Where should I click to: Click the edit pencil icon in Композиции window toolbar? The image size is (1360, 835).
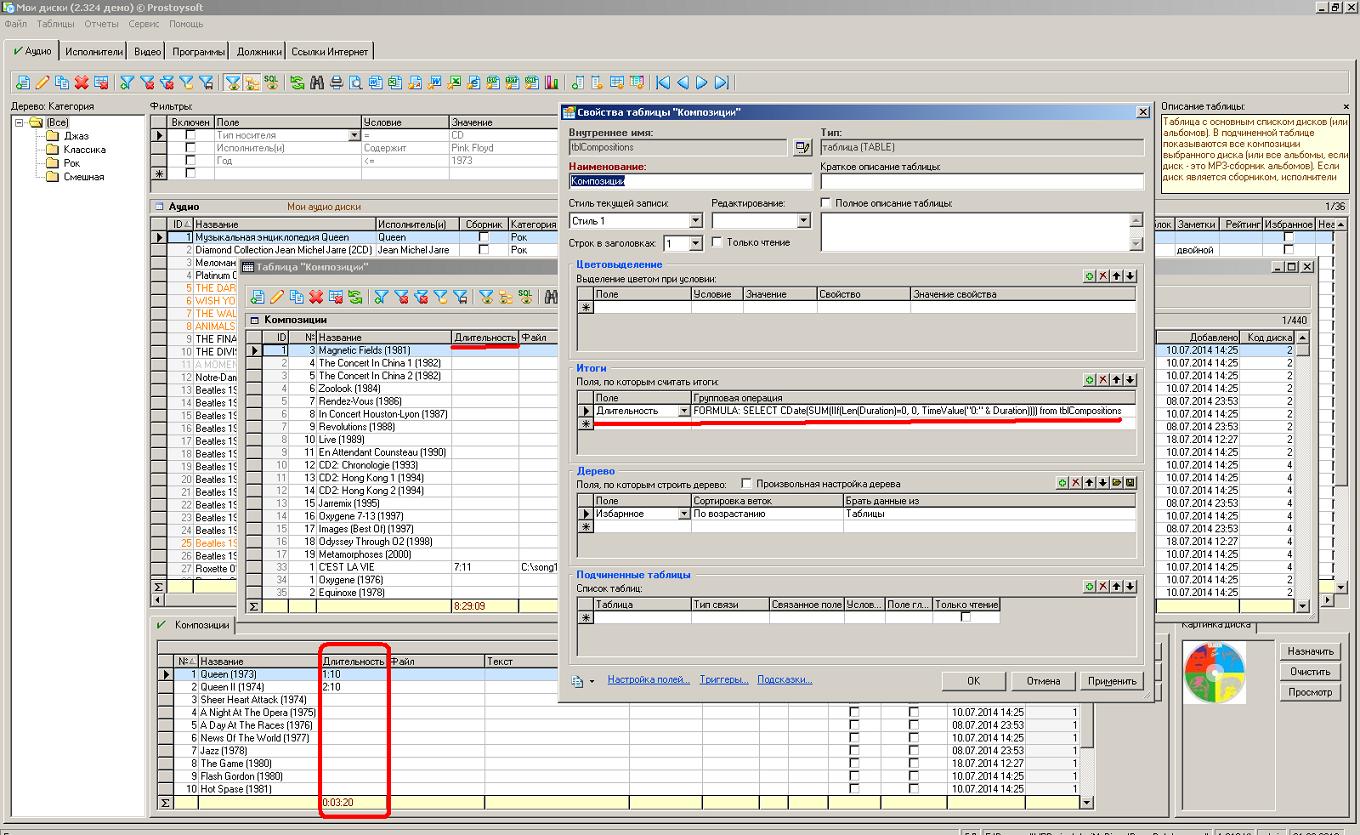click(x=277, y=296)
